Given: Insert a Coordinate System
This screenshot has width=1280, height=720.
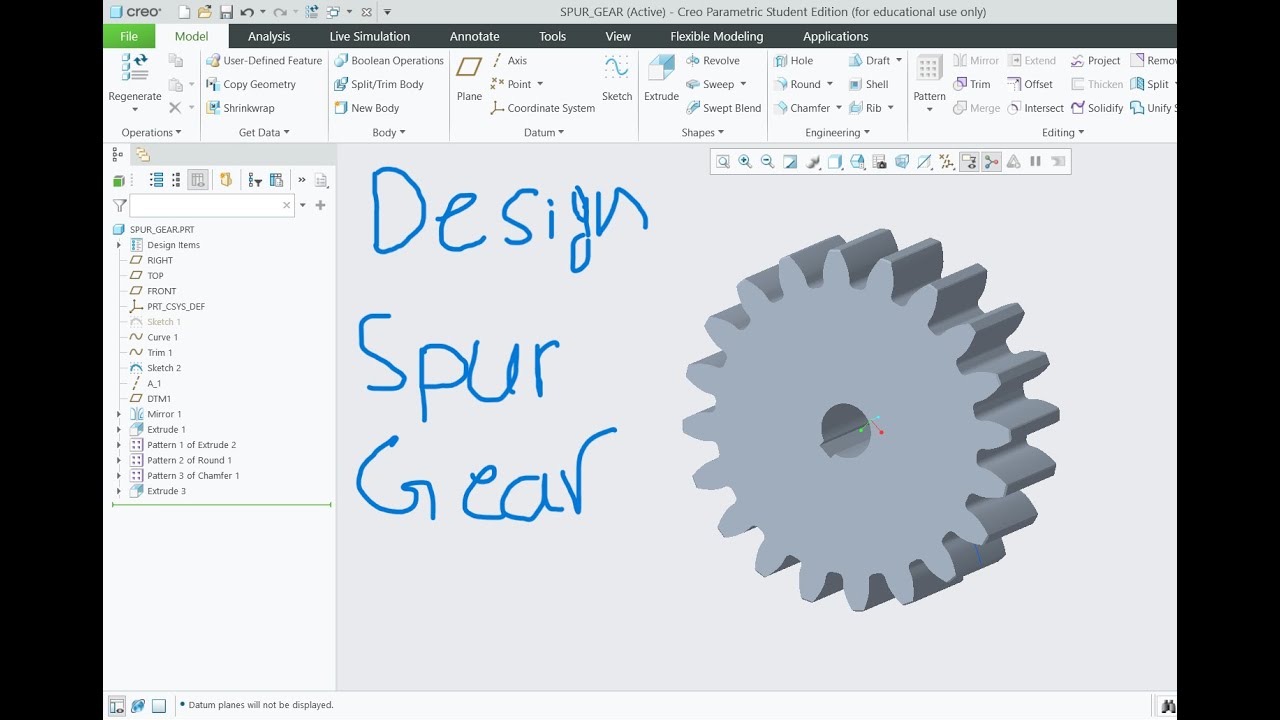Looking at the screenshot, I should click(542, 108).
